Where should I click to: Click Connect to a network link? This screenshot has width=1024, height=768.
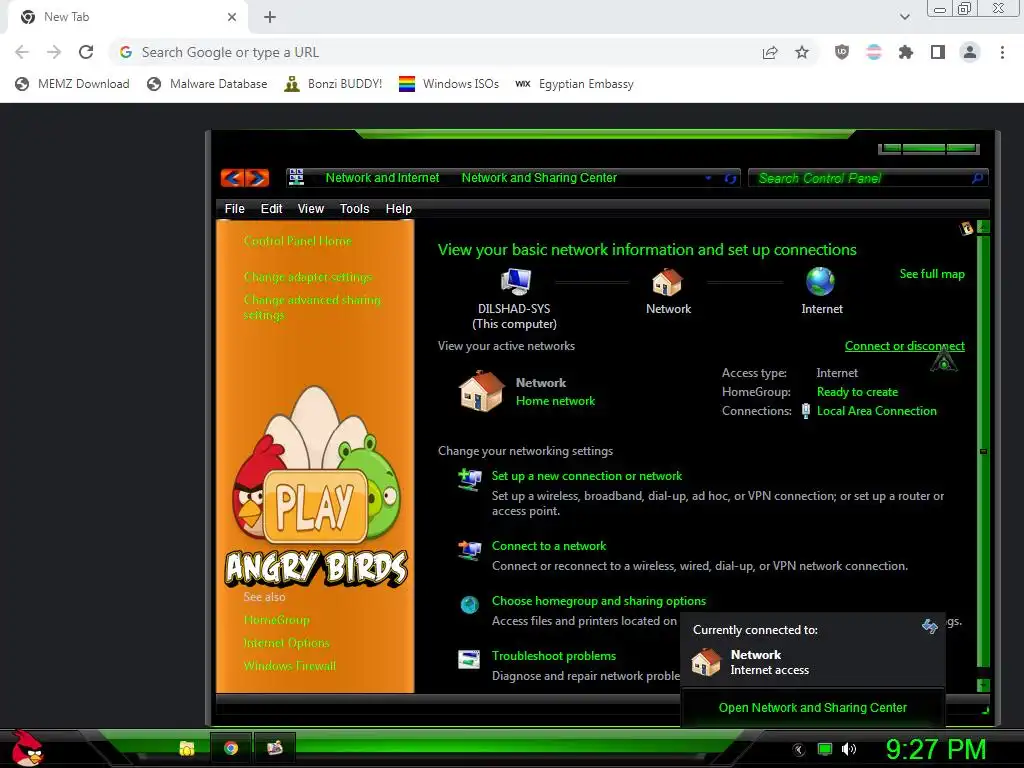pos(549,546)
